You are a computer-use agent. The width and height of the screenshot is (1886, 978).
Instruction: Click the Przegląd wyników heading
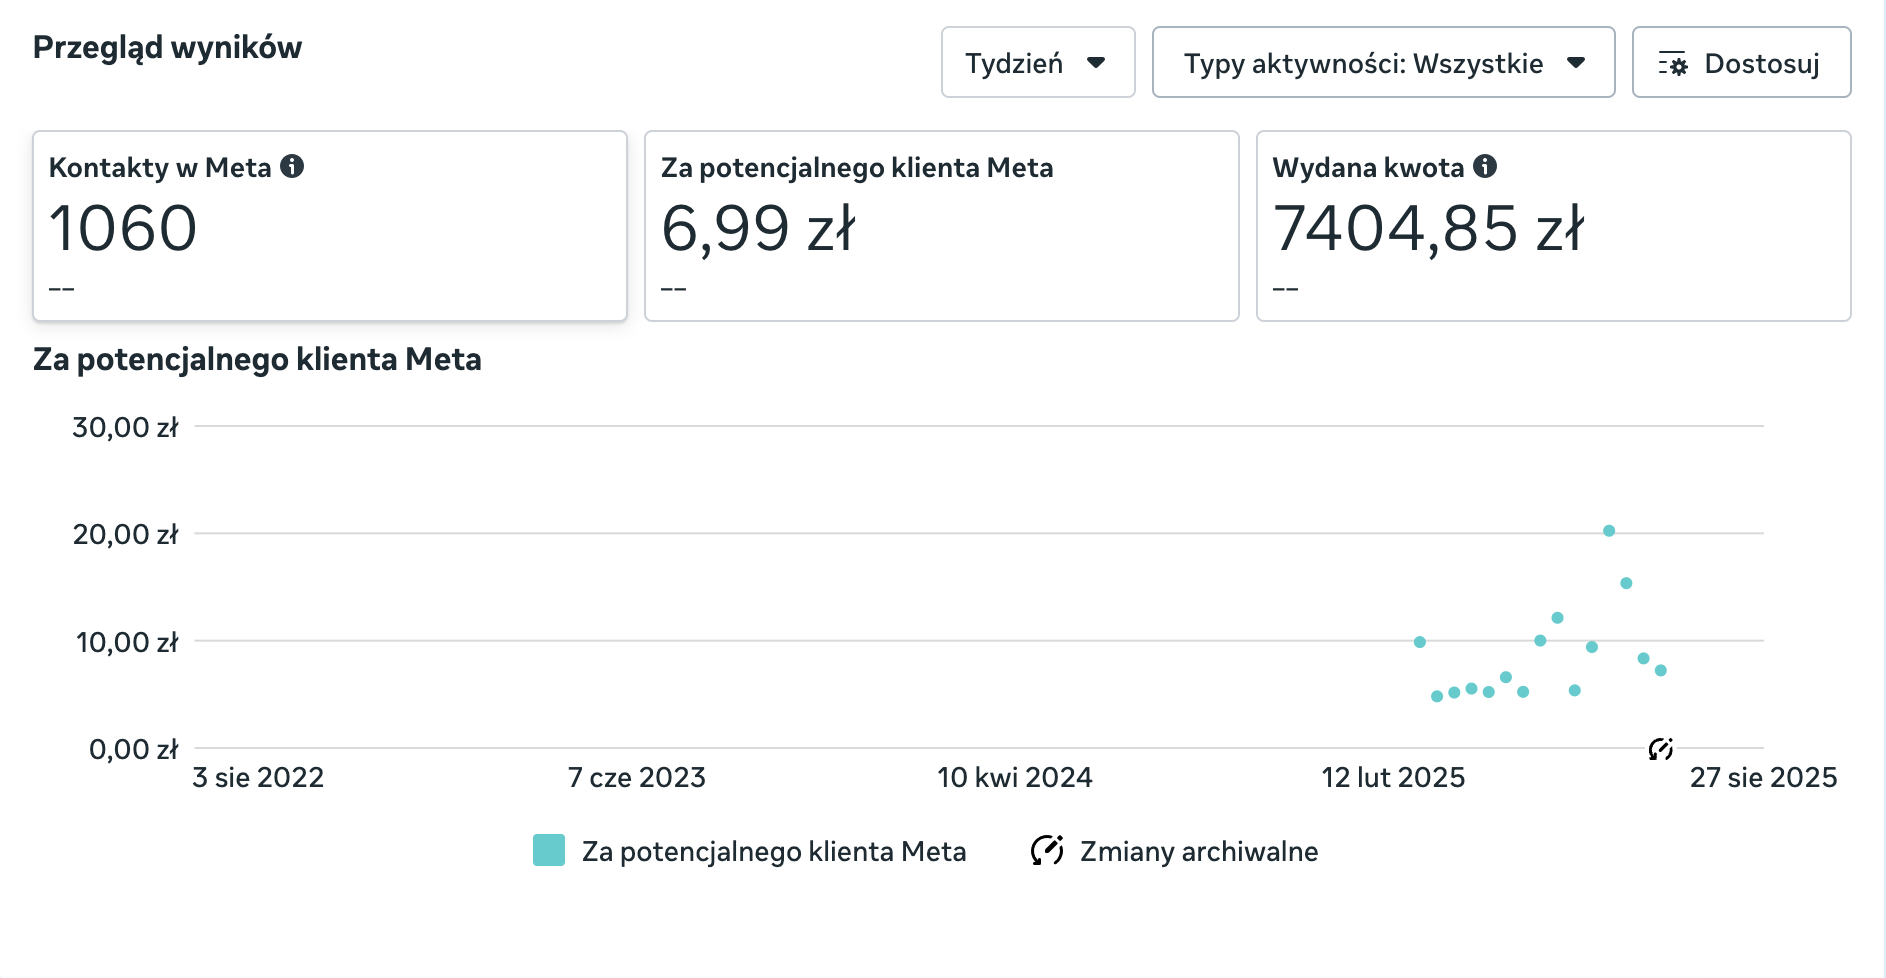pos(167,45)
